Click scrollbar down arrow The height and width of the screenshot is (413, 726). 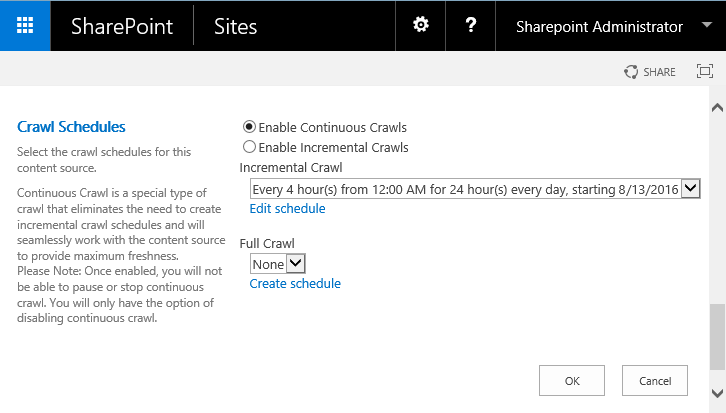[717, 394]
